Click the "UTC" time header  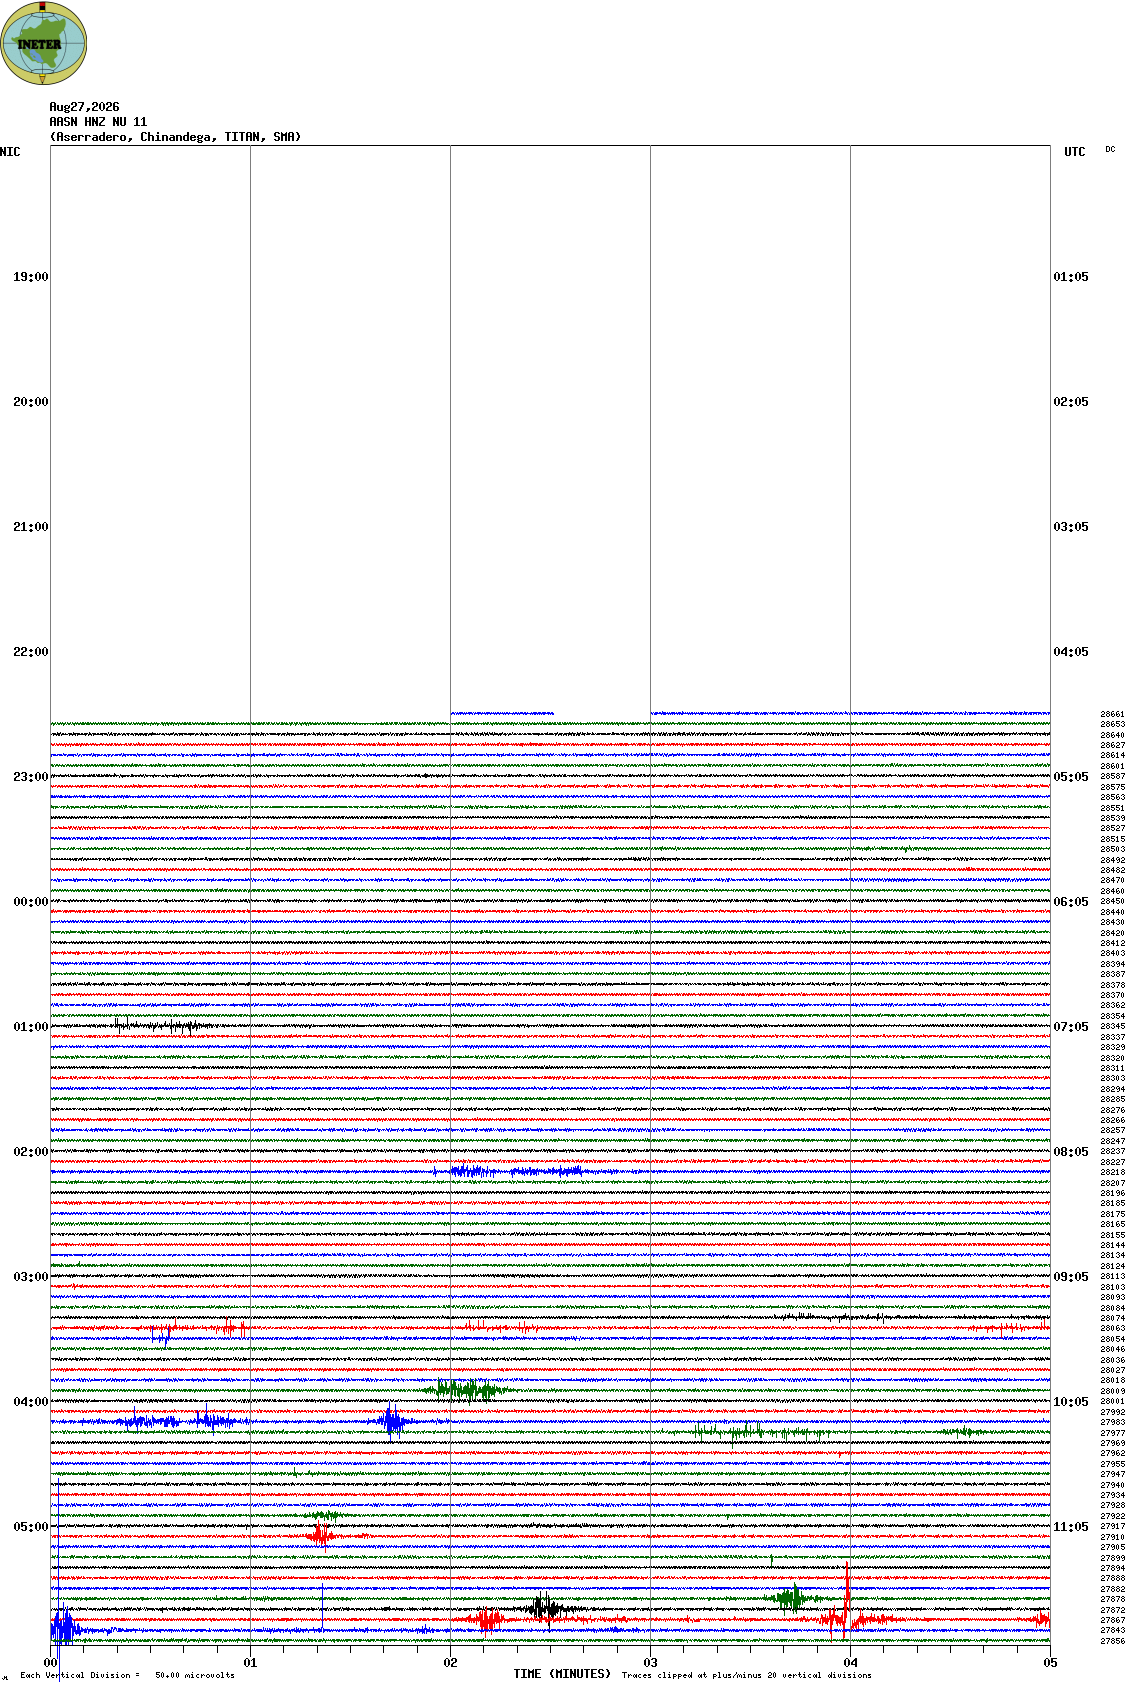coord(1075,152)
